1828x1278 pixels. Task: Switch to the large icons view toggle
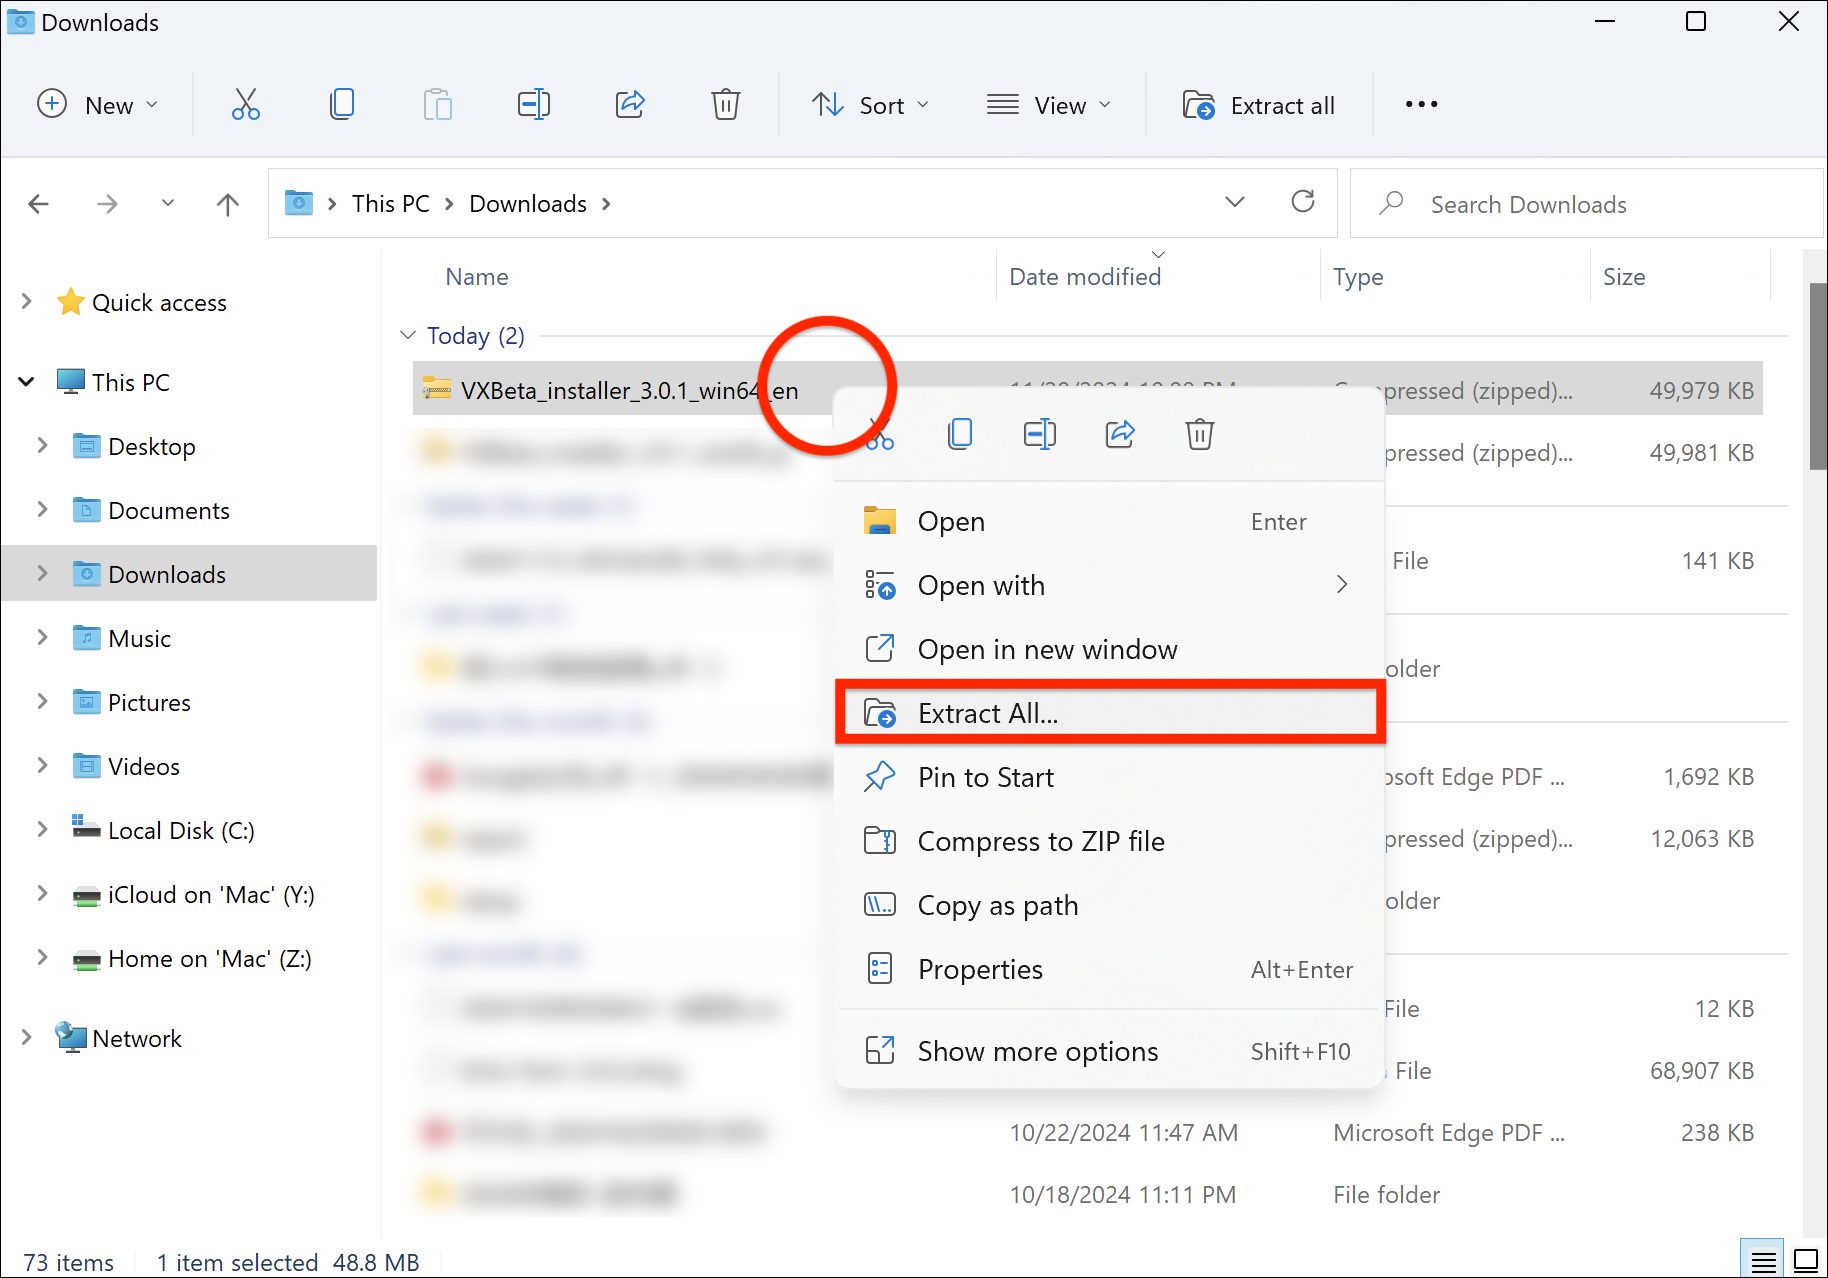(x=1806, y=1260)
